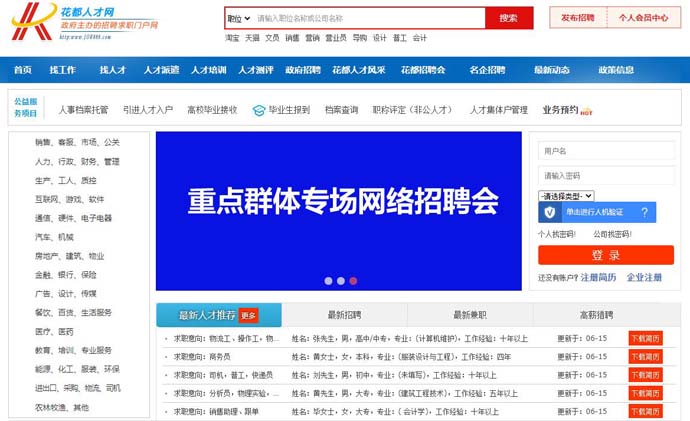The height and width of the screenshot is (421, 690).
Task: Open the 职位 search type dropdown
Action: (x=239, y=18)
